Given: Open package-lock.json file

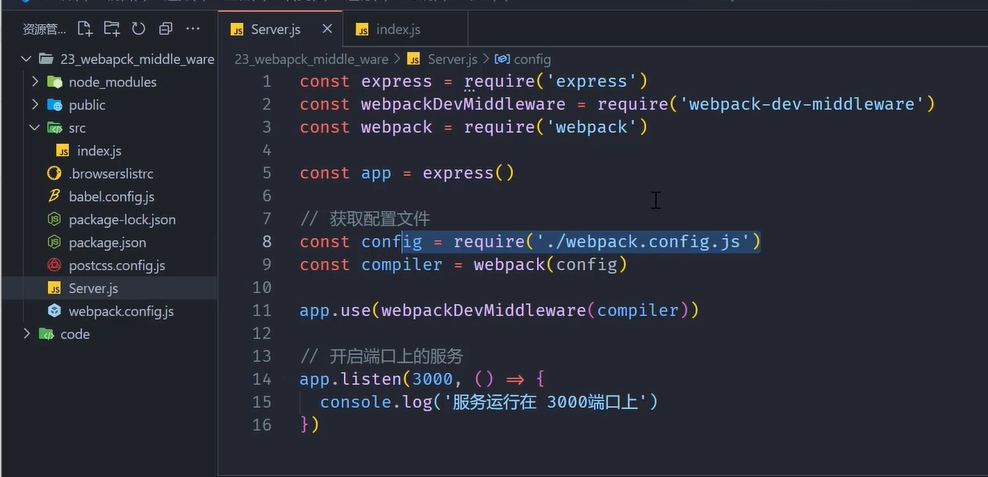Looking at the screenshot, I should click(122, 220).
